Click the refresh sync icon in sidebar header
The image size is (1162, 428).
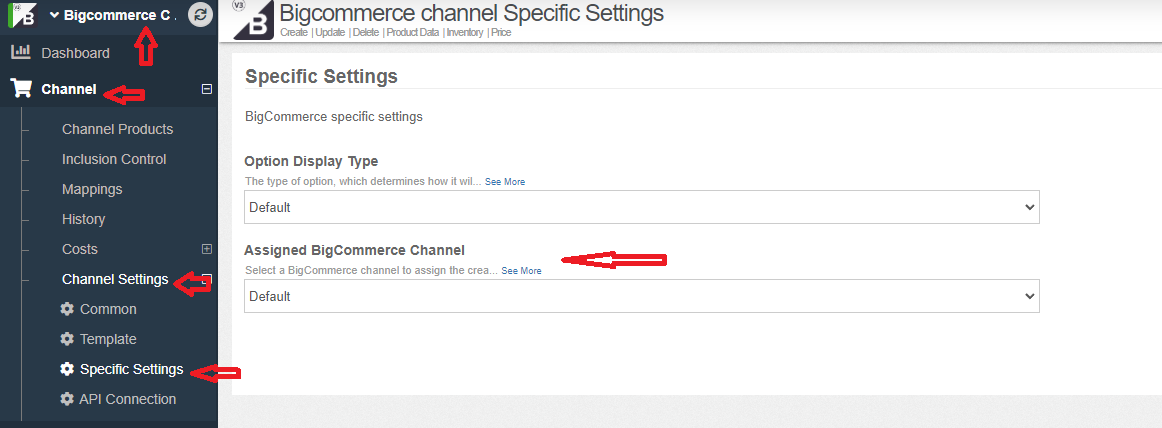pos(201,15)
